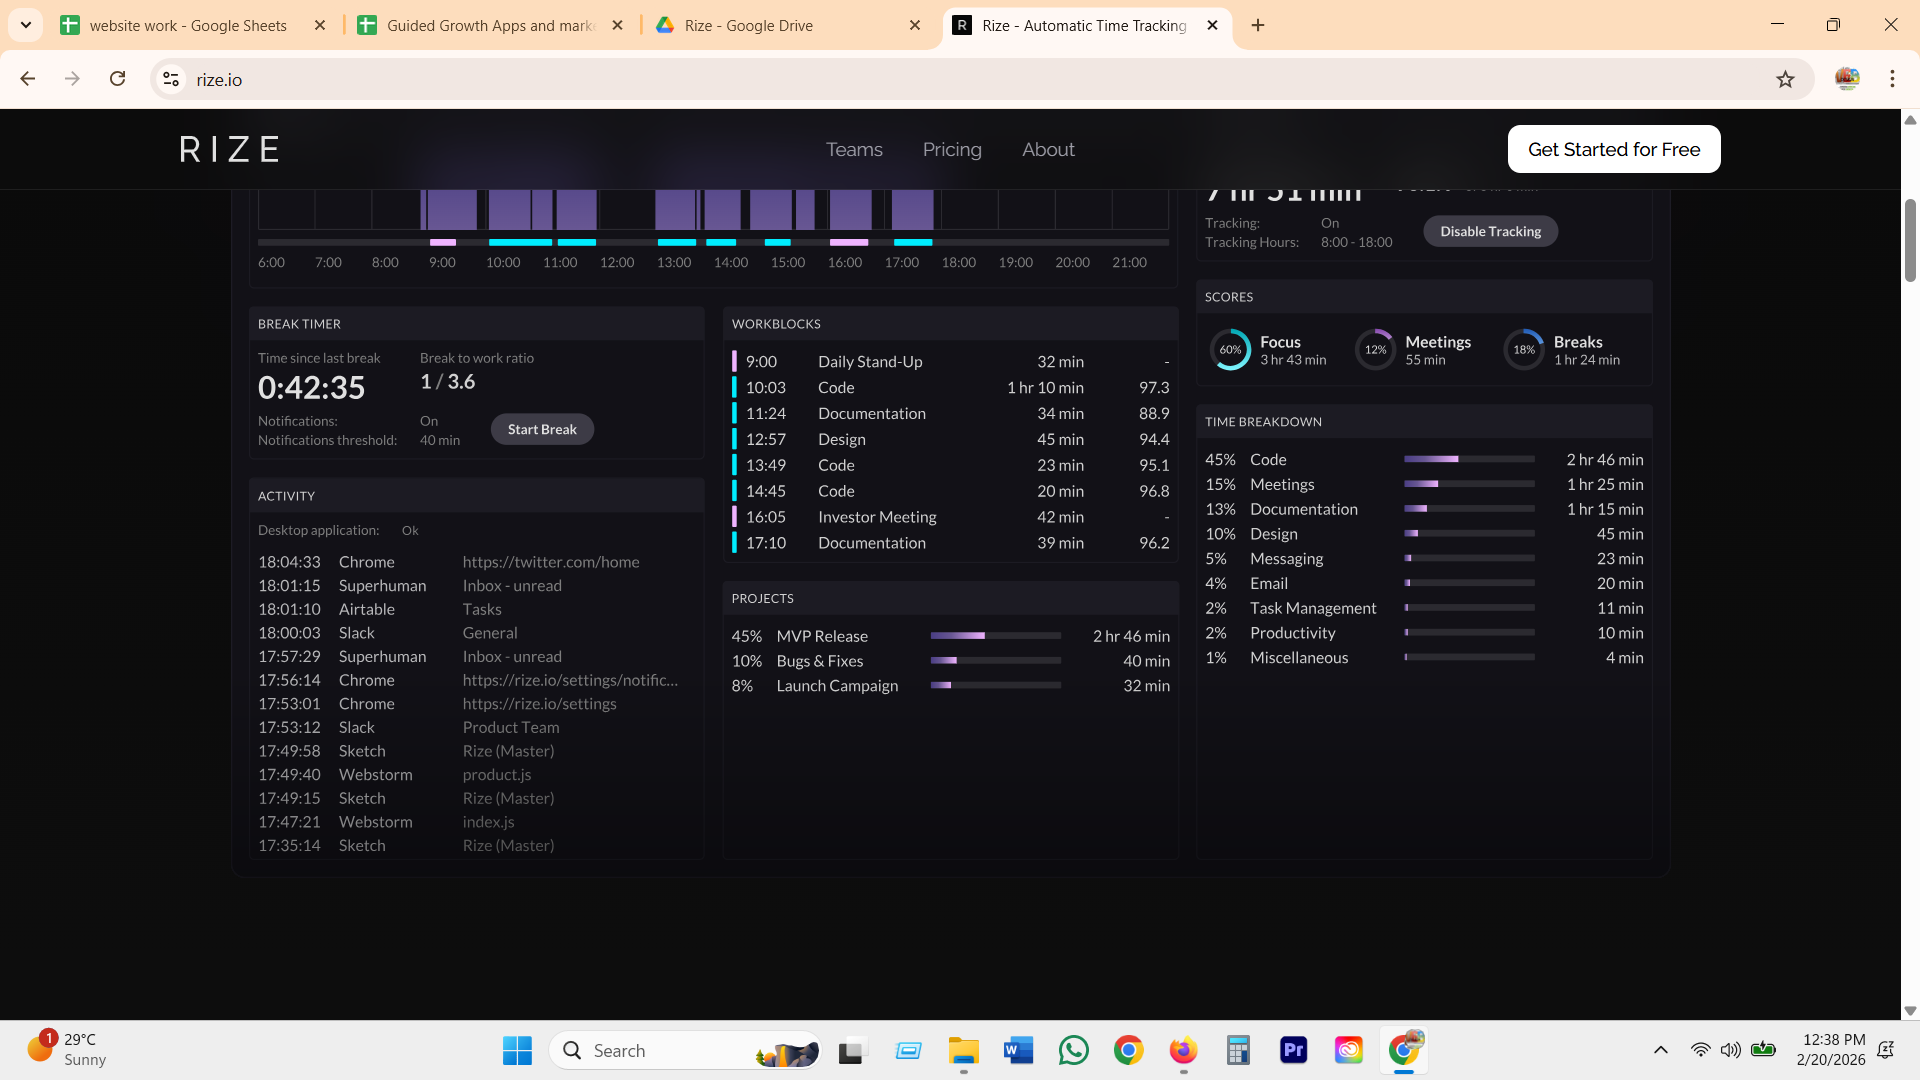Click the Code time breakdown bar
Screen dimensions: 1920x1080
[x=1469, y=459]
